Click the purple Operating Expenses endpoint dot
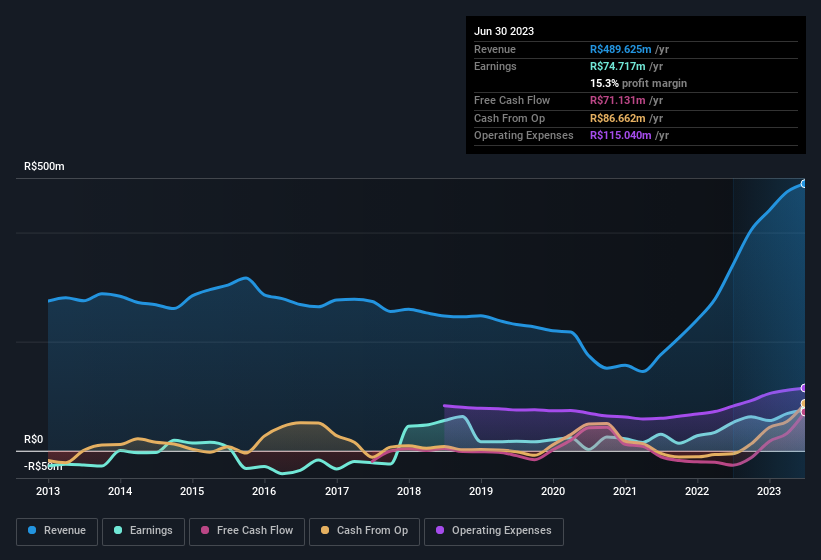The width and height of the screenshot is (821, 560). [803, 388]
